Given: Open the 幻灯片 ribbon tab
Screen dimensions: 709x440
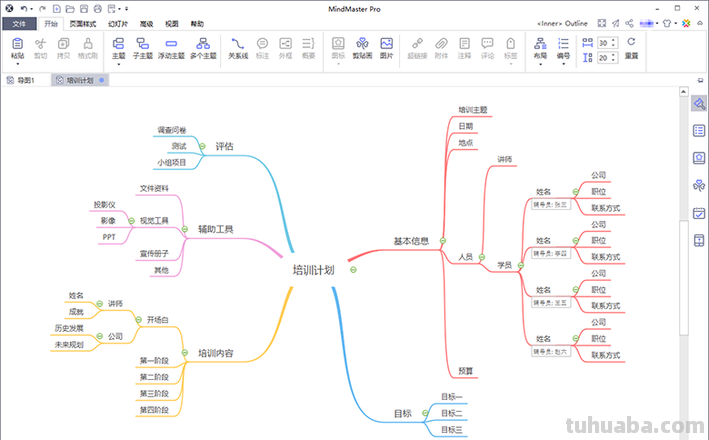Looking at the screenshot, I should pos(118,24).
